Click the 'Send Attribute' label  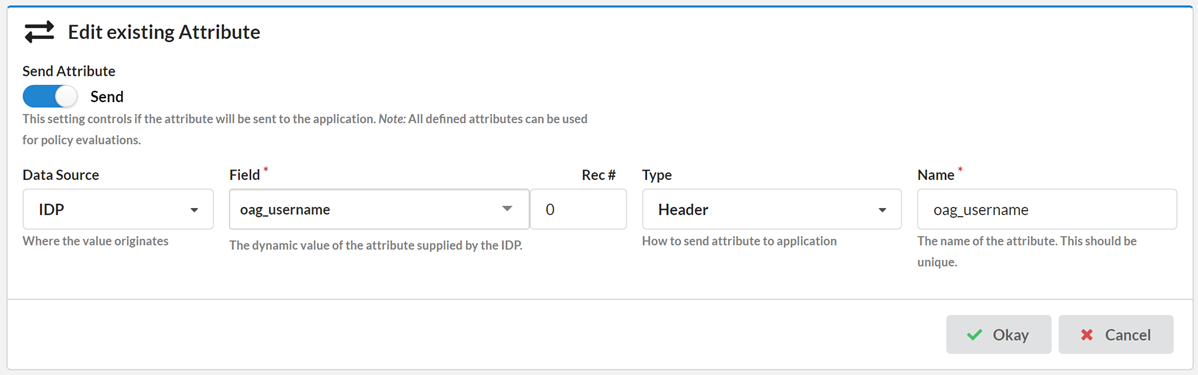[69, 71]
